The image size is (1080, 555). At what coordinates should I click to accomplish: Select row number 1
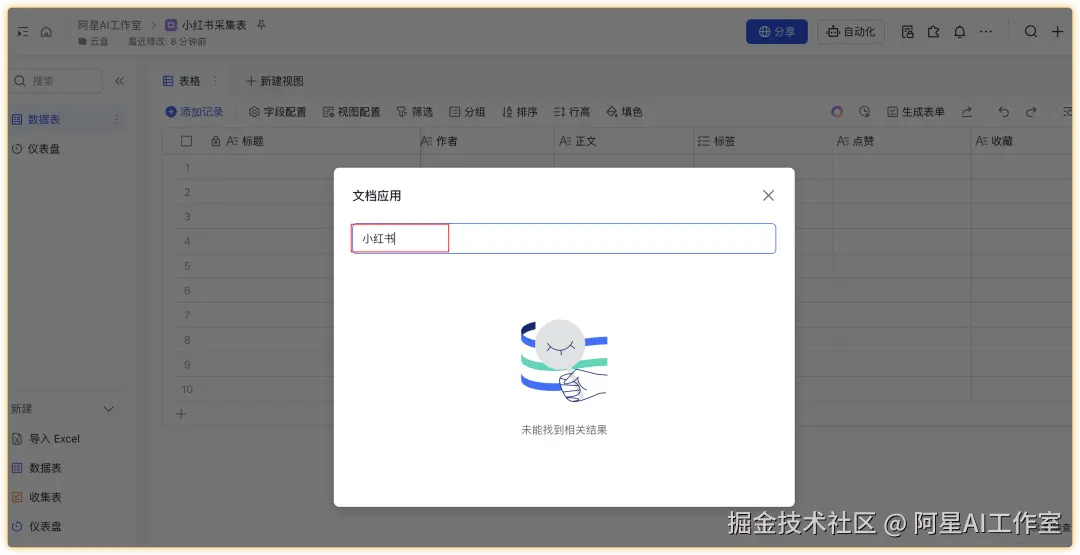(x=187, y=167)
